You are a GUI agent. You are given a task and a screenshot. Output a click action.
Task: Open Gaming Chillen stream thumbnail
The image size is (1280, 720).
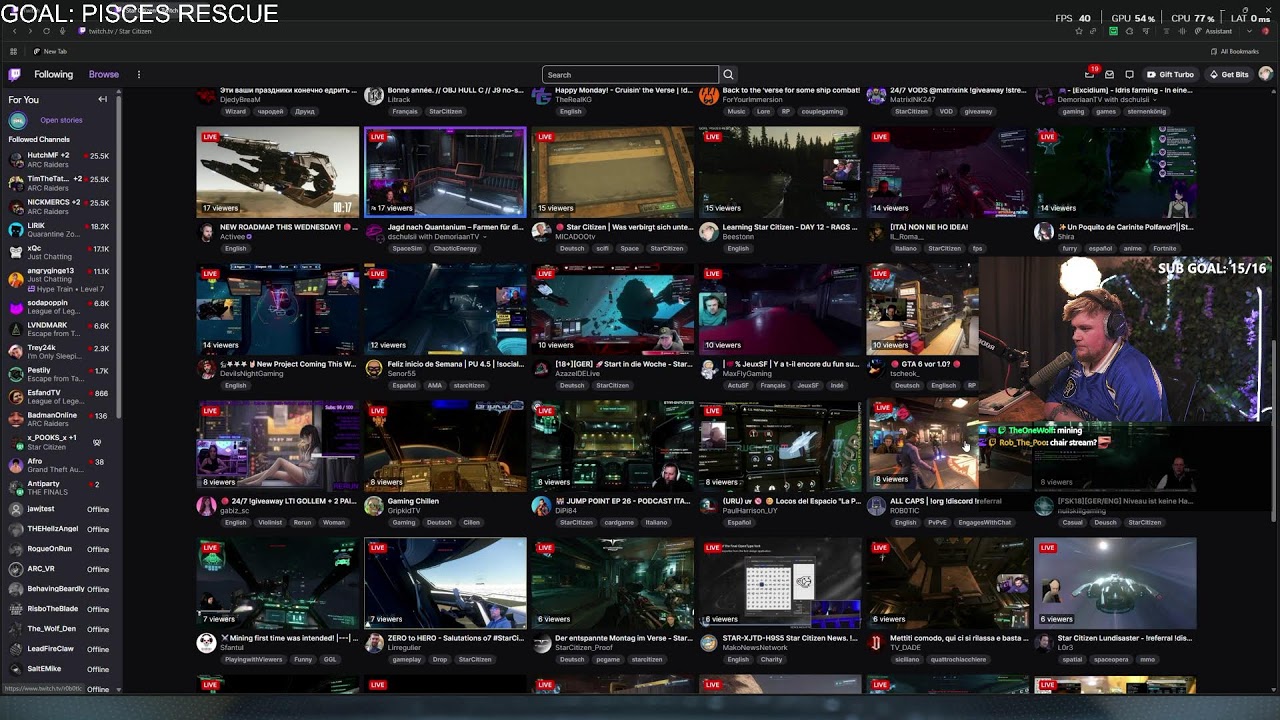click(445, 445)
